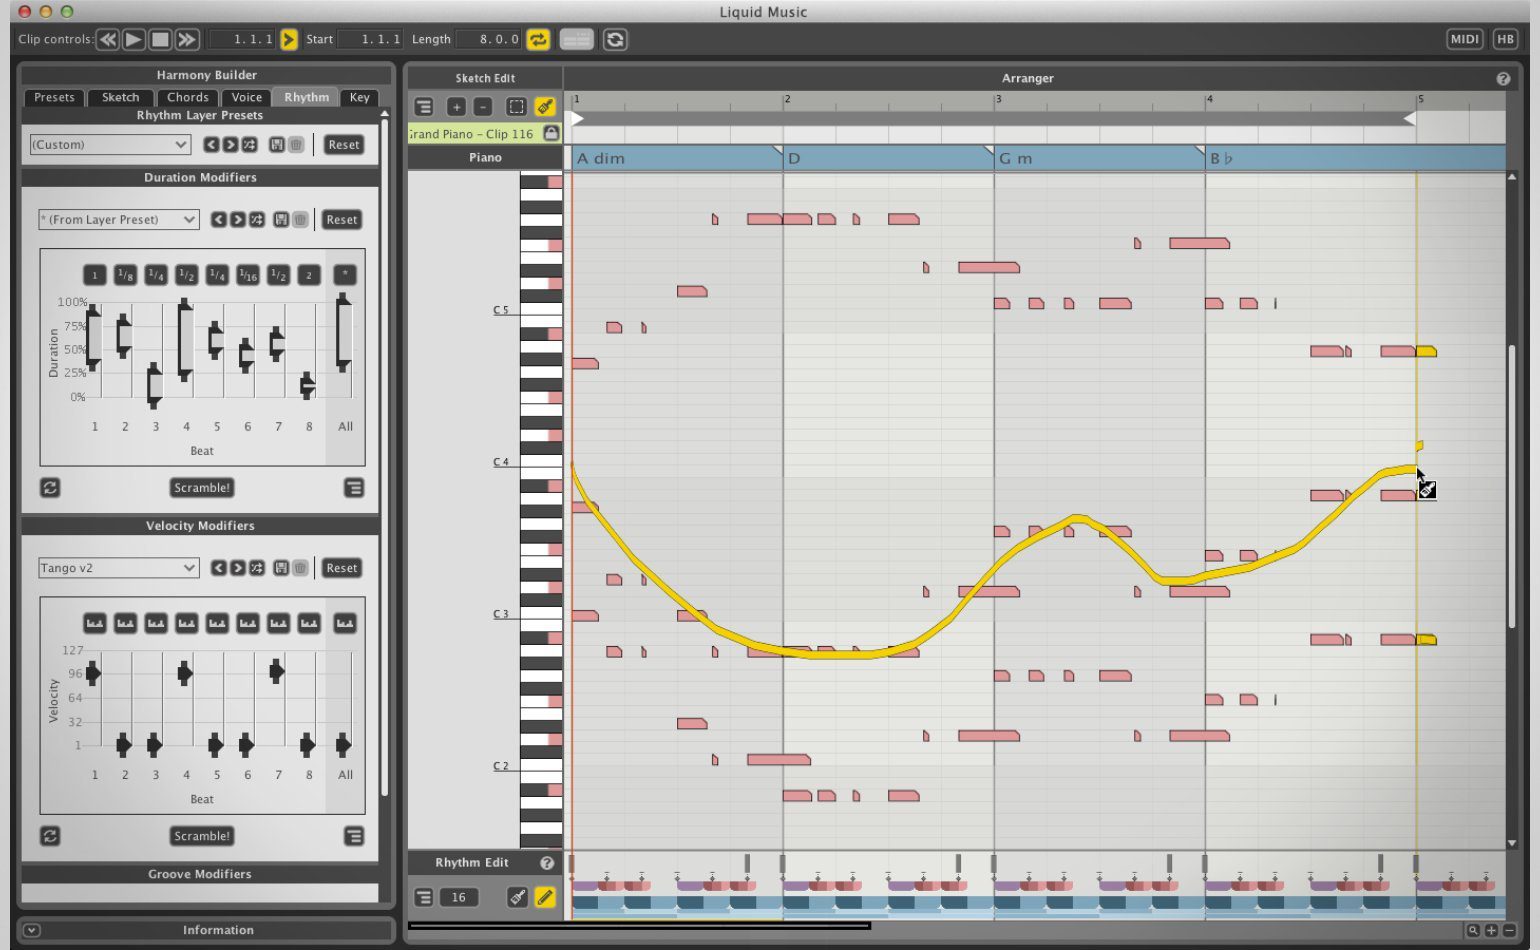1540x950 pixels.
Task: Open the Sketch Edit menu icon
Action: tap(424, 107)
